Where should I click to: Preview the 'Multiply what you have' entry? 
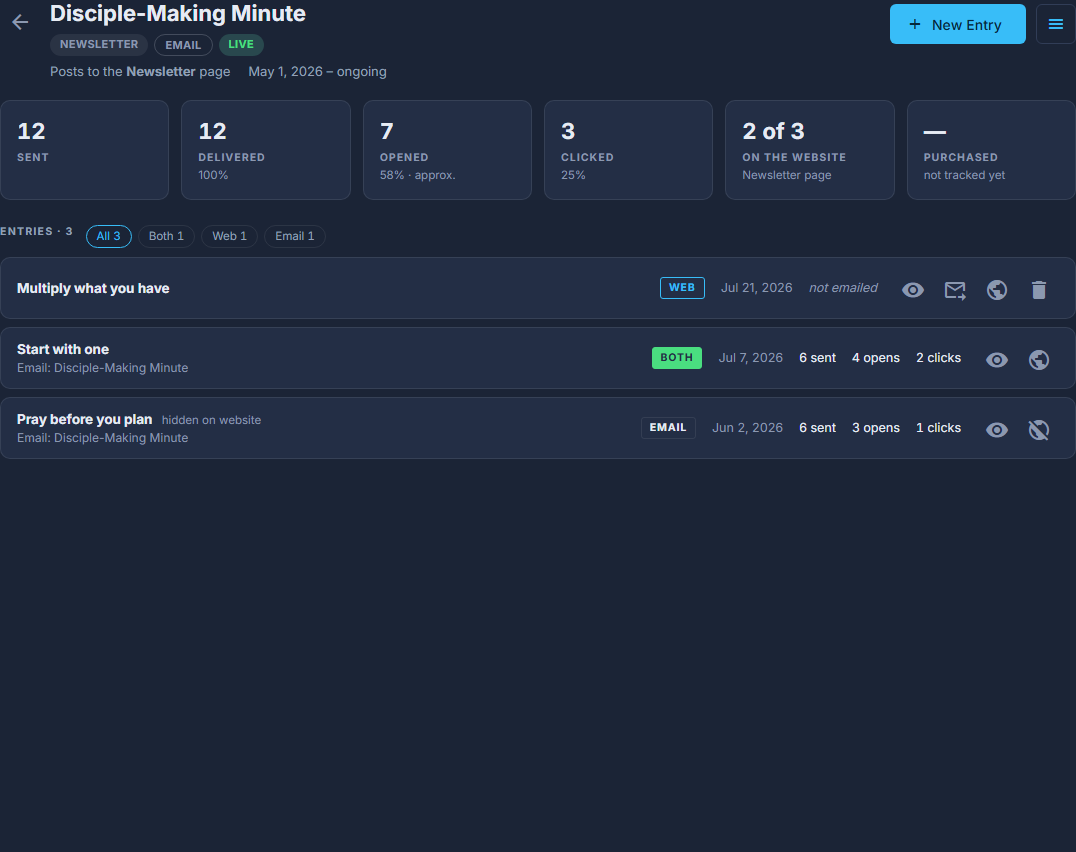(913, 290)
